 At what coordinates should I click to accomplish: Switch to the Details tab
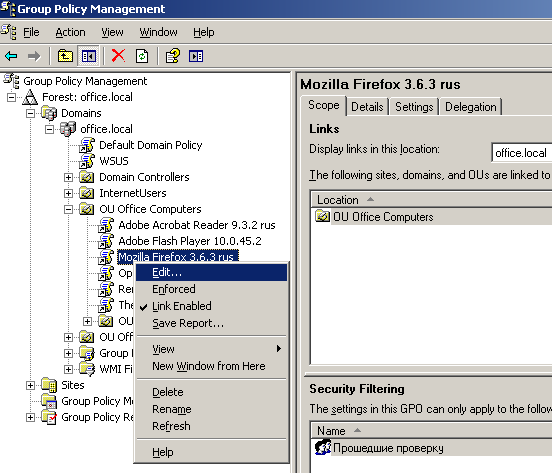tap(367, 107)
